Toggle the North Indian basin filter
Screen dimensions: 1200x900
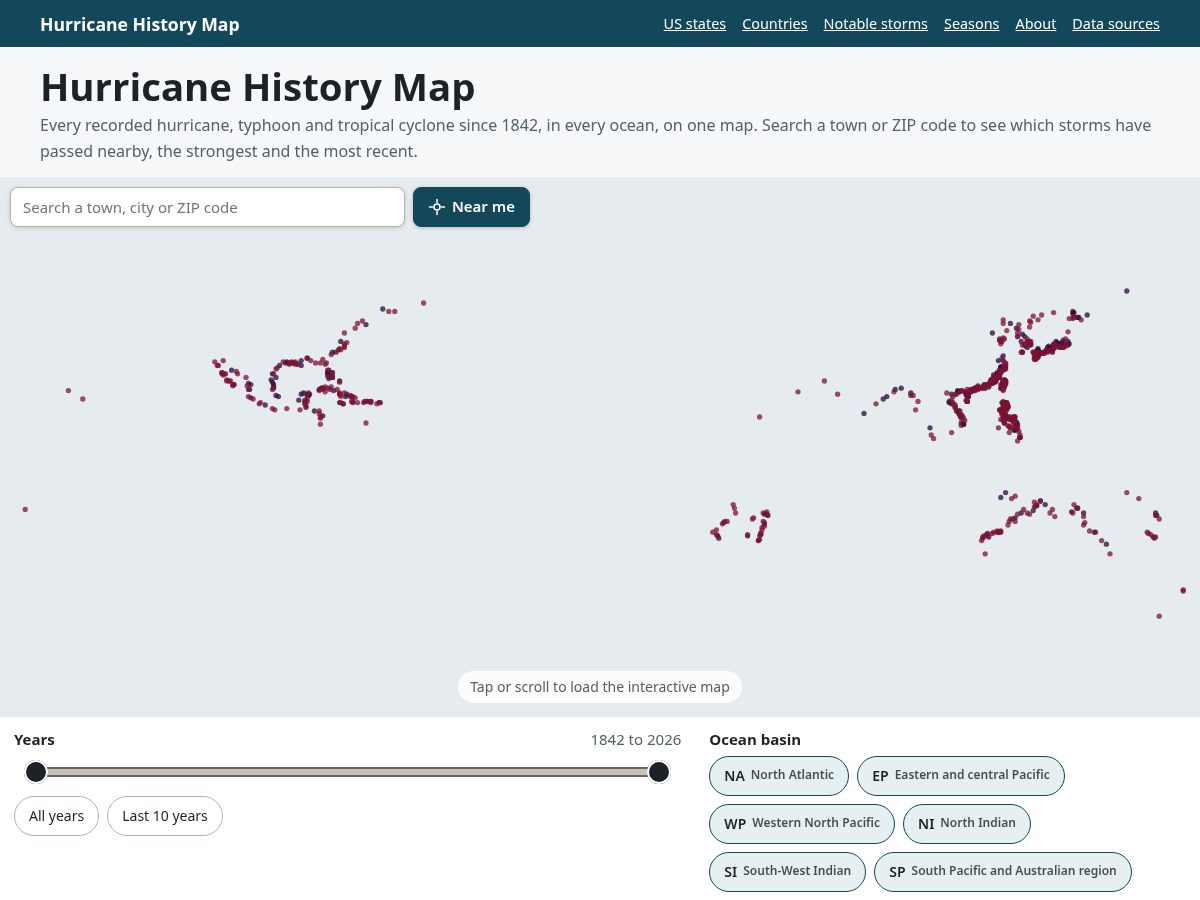[967, 824]
